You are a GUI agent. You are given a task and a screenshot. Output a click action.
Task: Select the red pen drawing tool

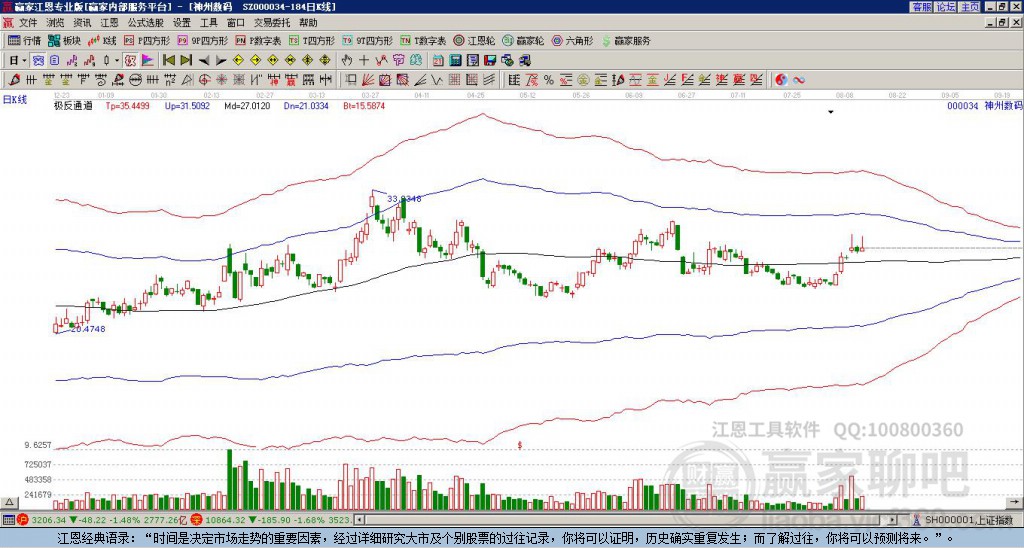(14, 80)
